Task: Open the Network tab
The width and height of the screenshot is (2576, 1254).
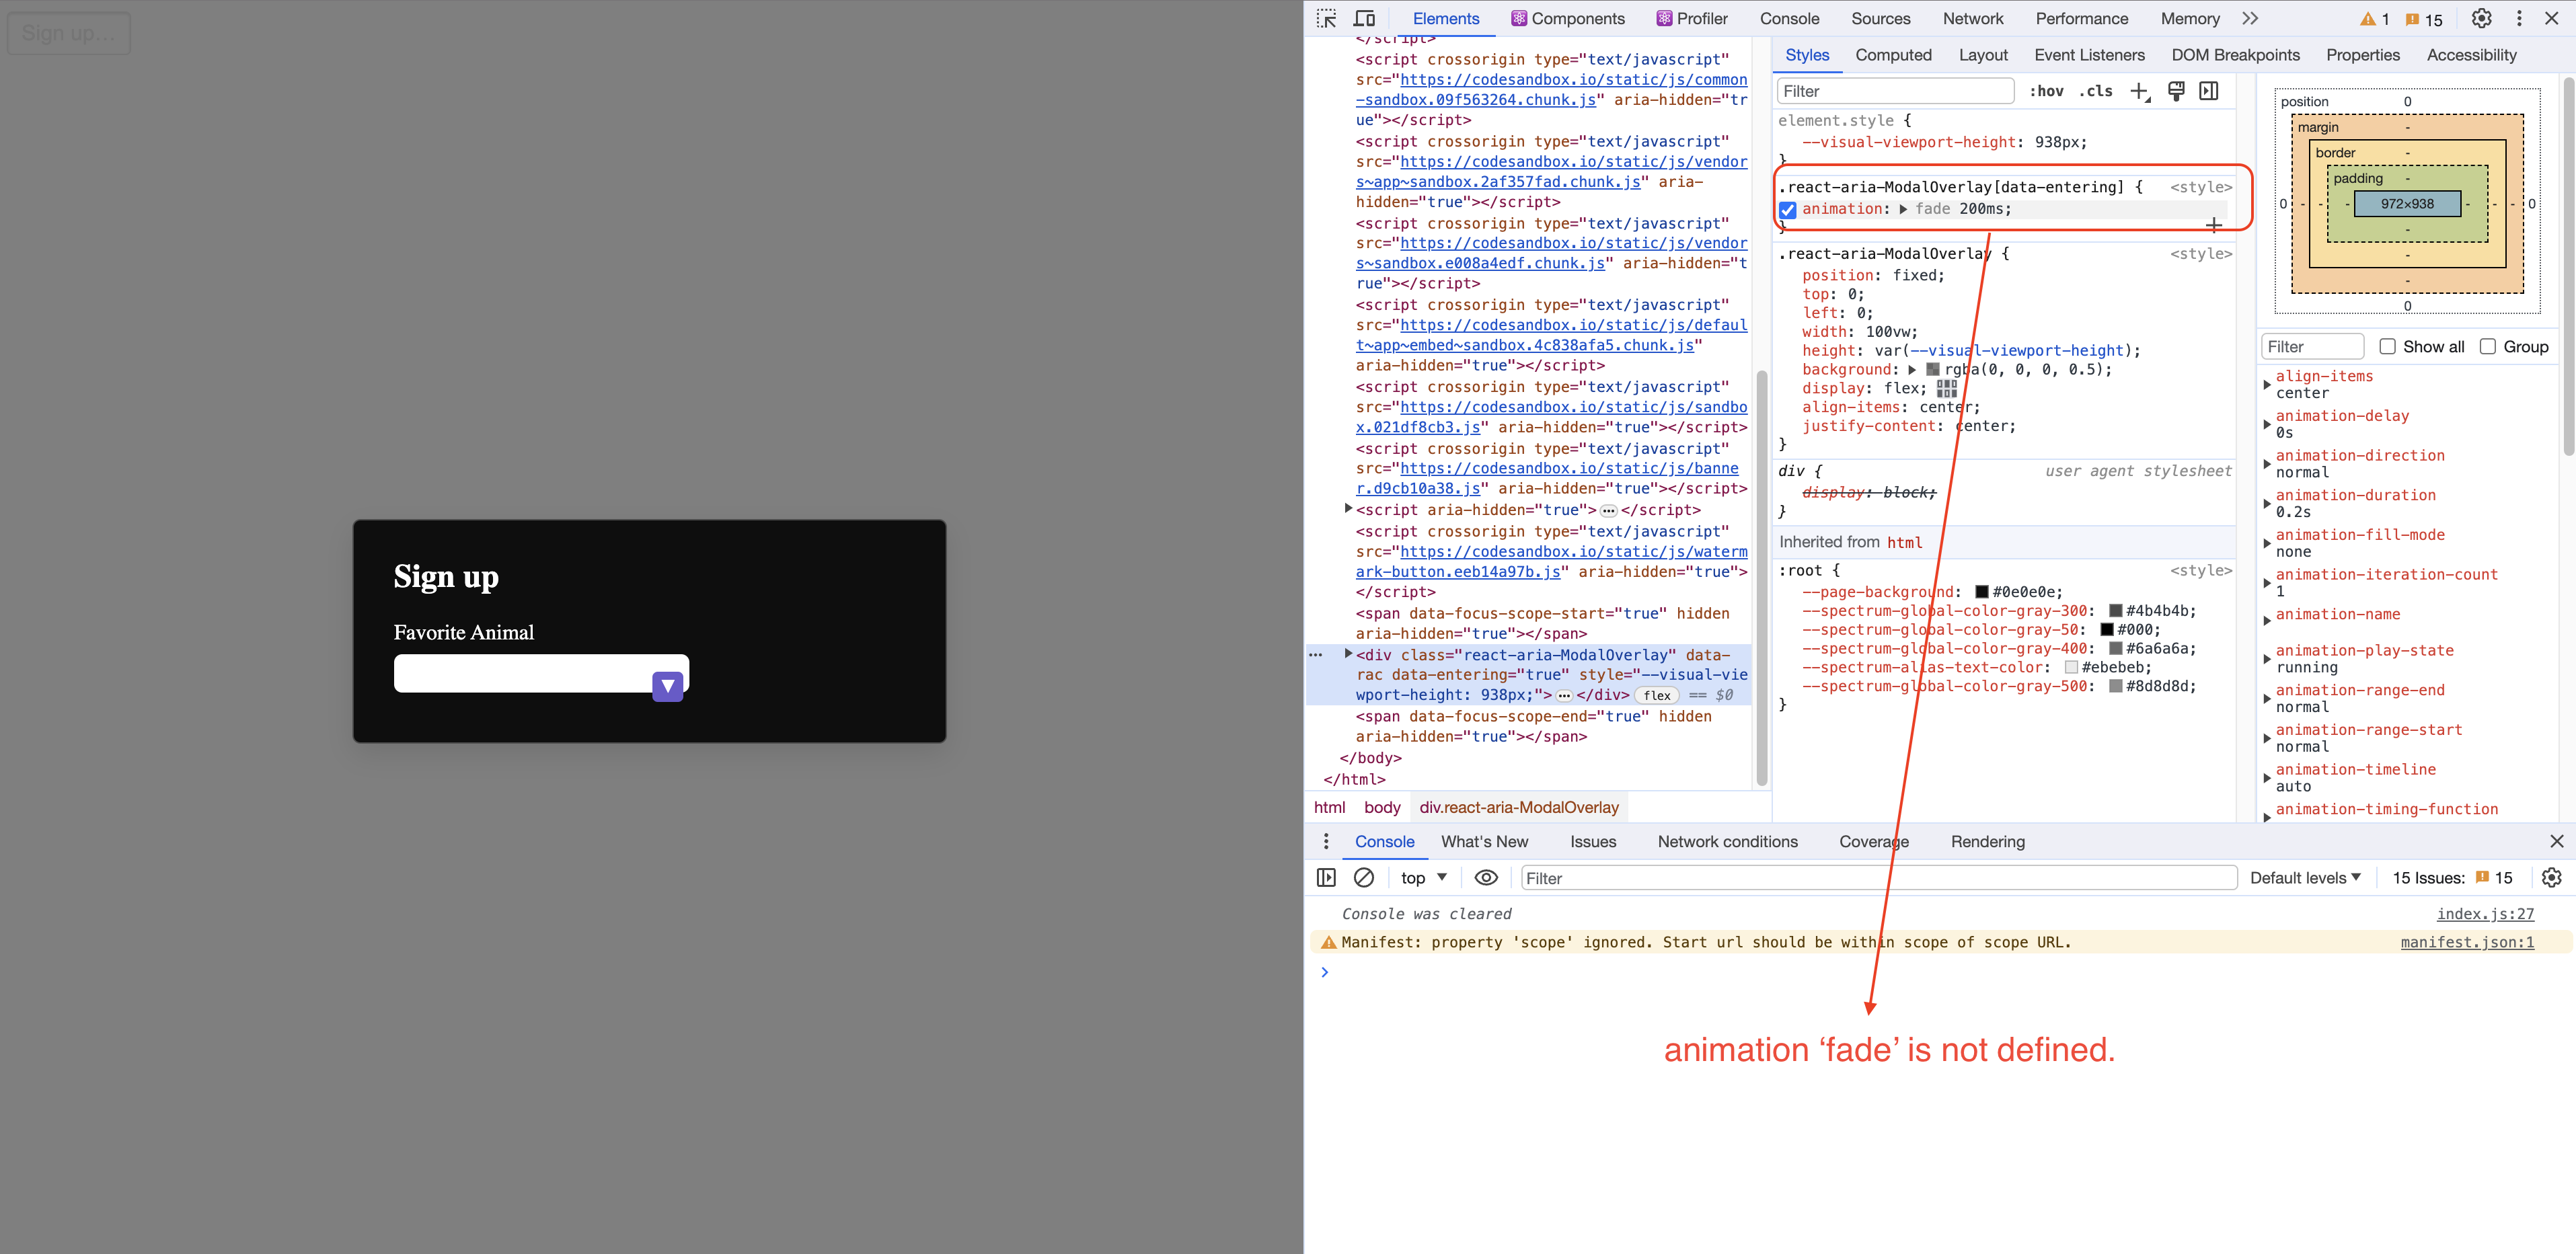Action: (1972, 19)
